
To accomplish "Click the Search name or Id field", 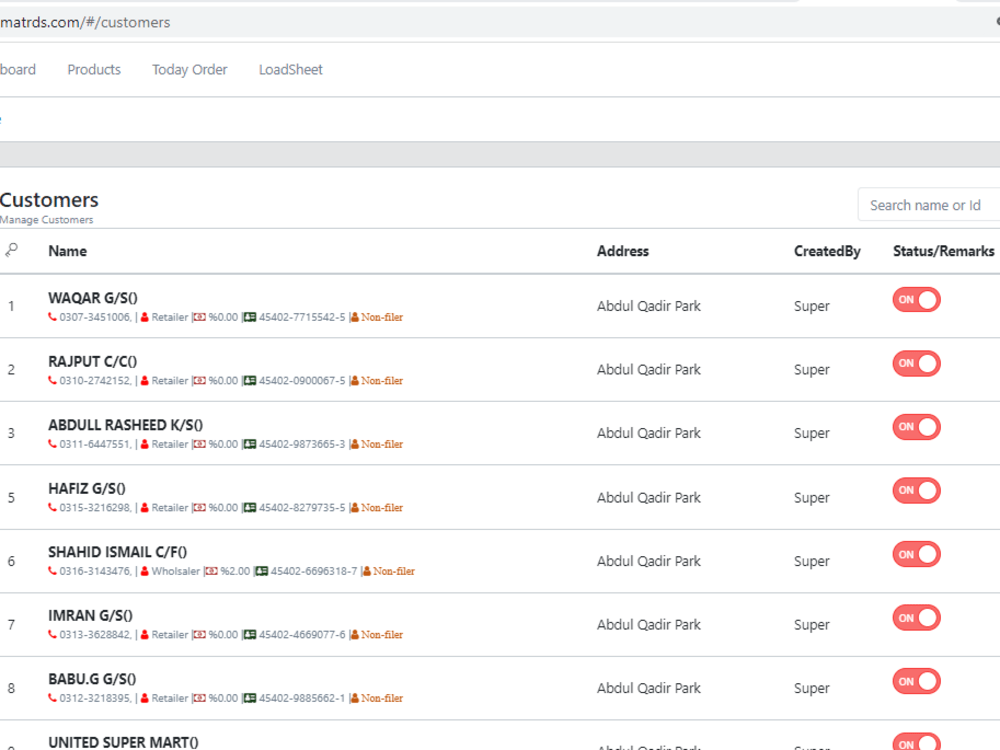I will [x=929, y=205].
